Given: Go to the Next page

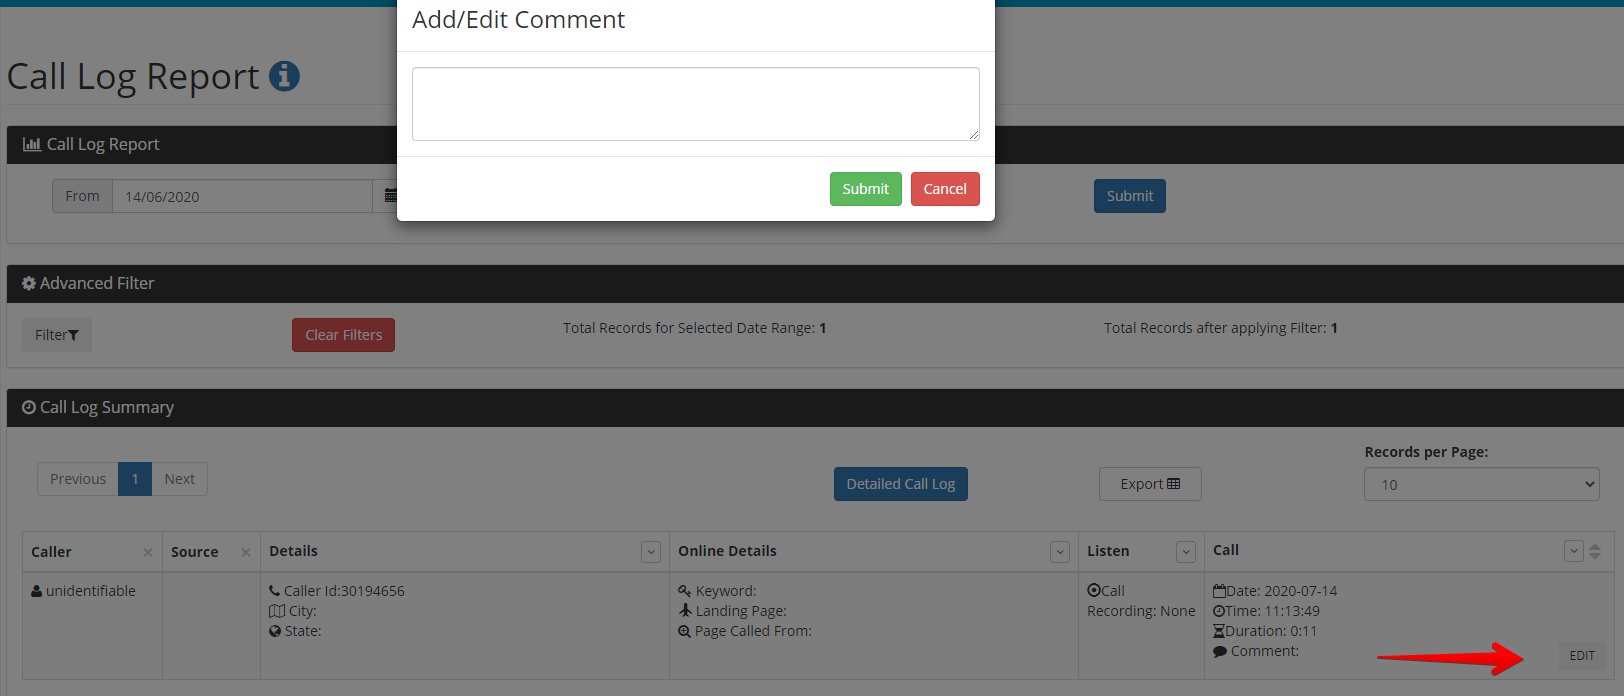Looking at the screenshot, I should pos(180,479).
